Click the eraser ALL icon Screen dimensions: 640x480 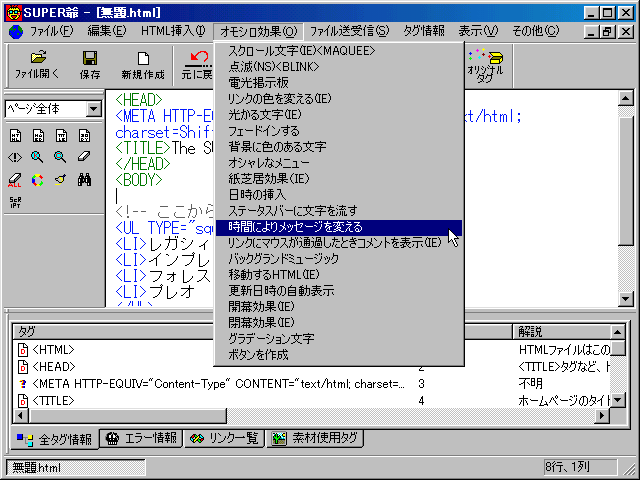14,180
